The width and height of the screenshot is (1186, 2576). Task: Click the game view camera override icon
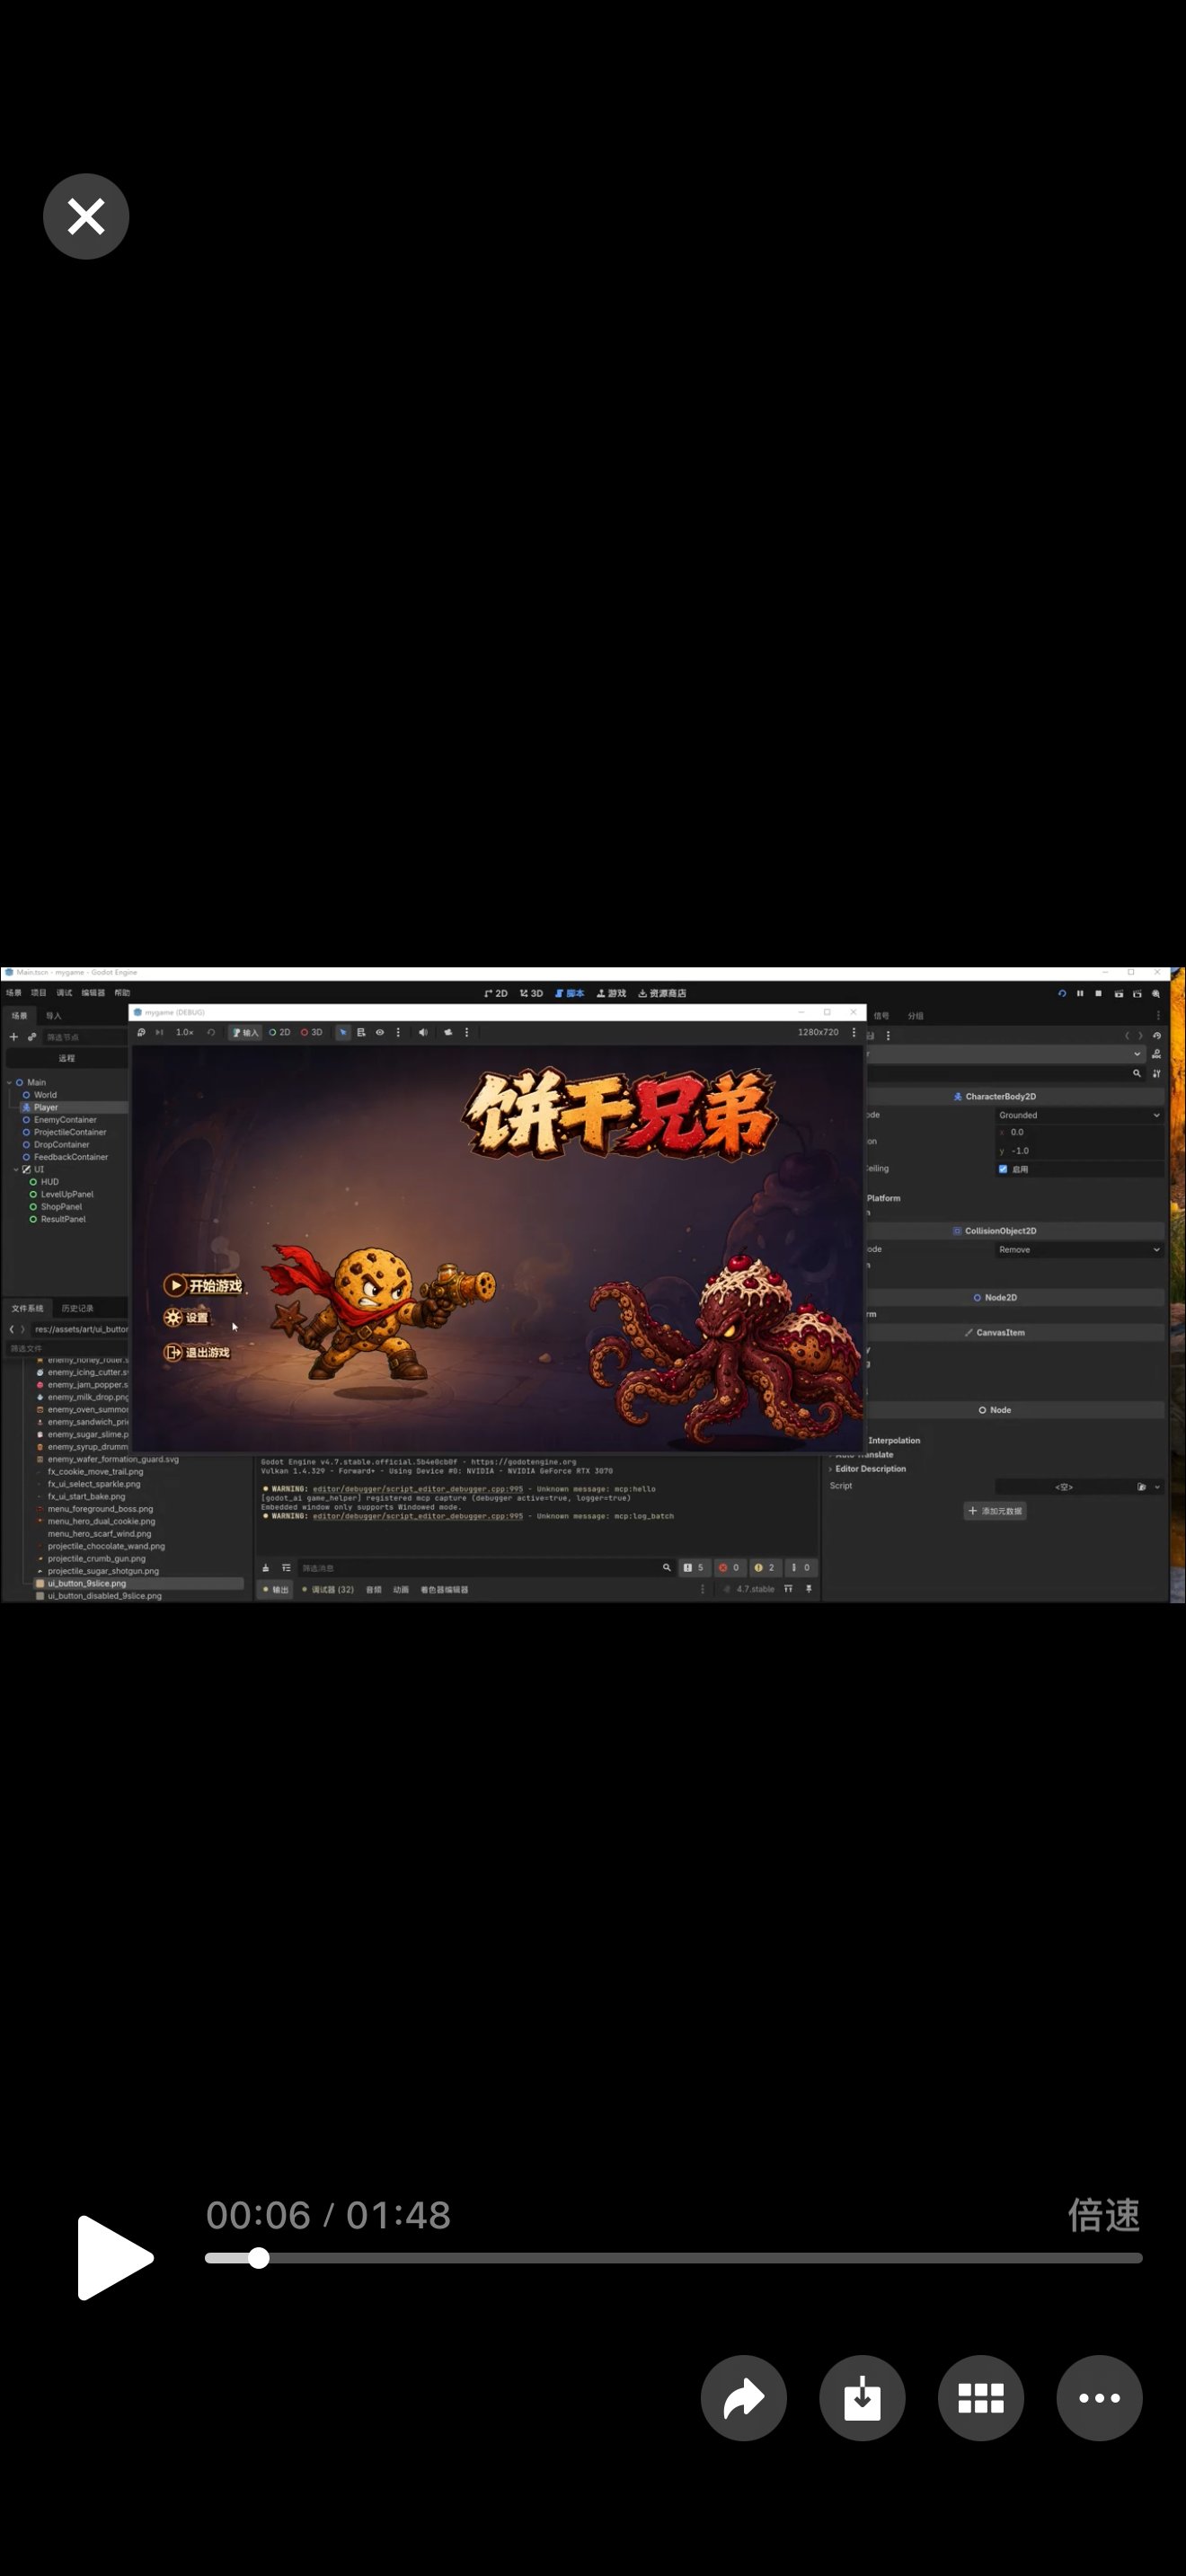coord(448,1032)
